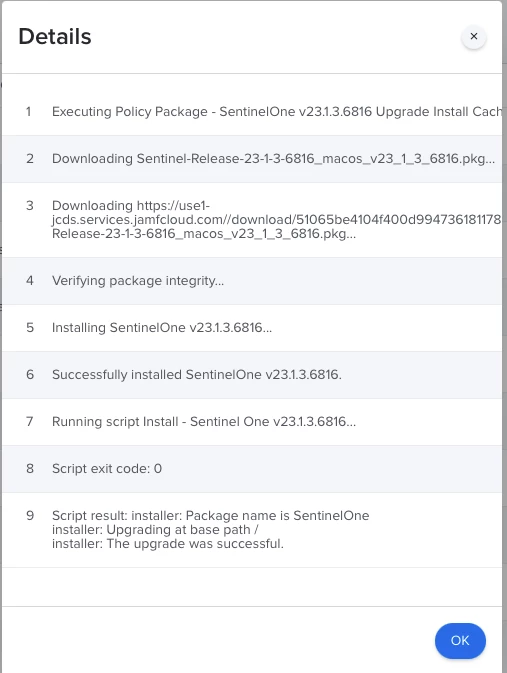Viewport: 507px width, 673px height.
Task: Click the Release-23-1-3-6816 pkg filename in row 3
Action: 204,234
